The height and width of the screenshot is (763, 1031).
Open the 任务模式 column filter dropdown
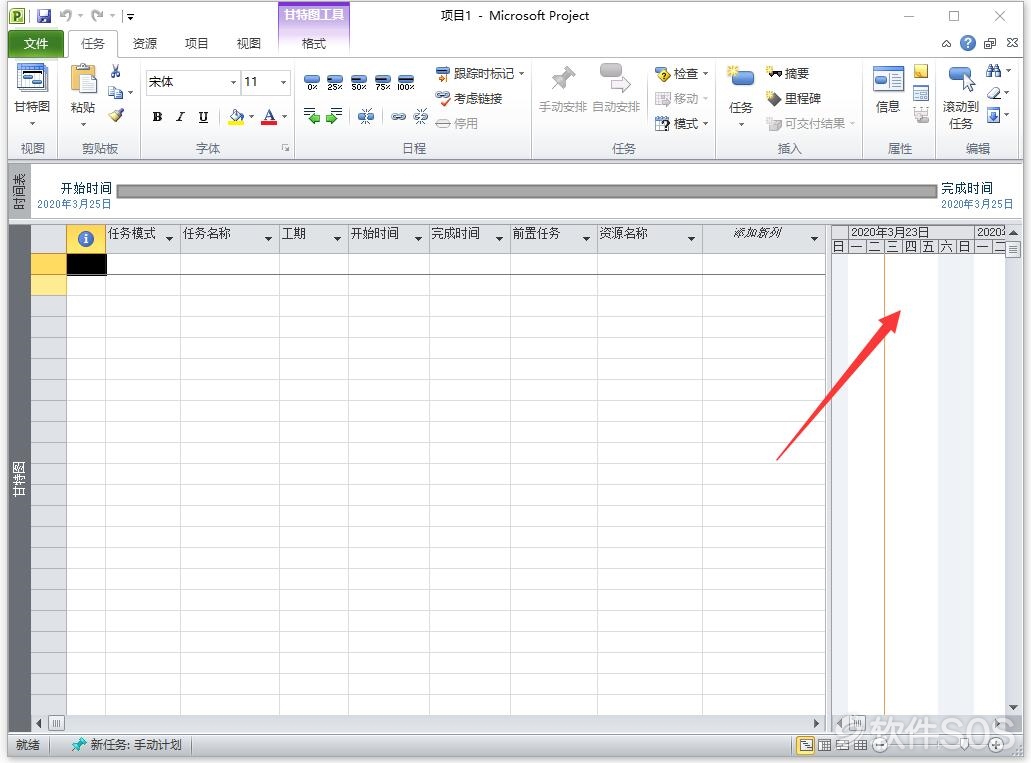tap(170, 238)
